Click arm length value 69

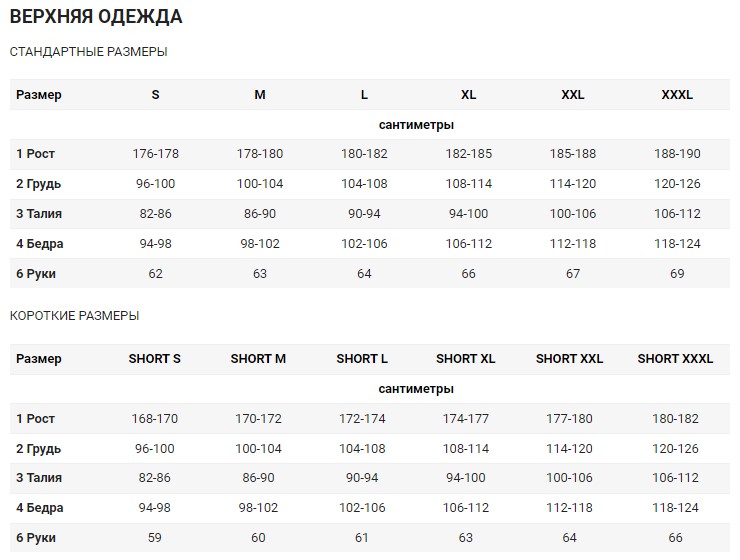point(677,274)
